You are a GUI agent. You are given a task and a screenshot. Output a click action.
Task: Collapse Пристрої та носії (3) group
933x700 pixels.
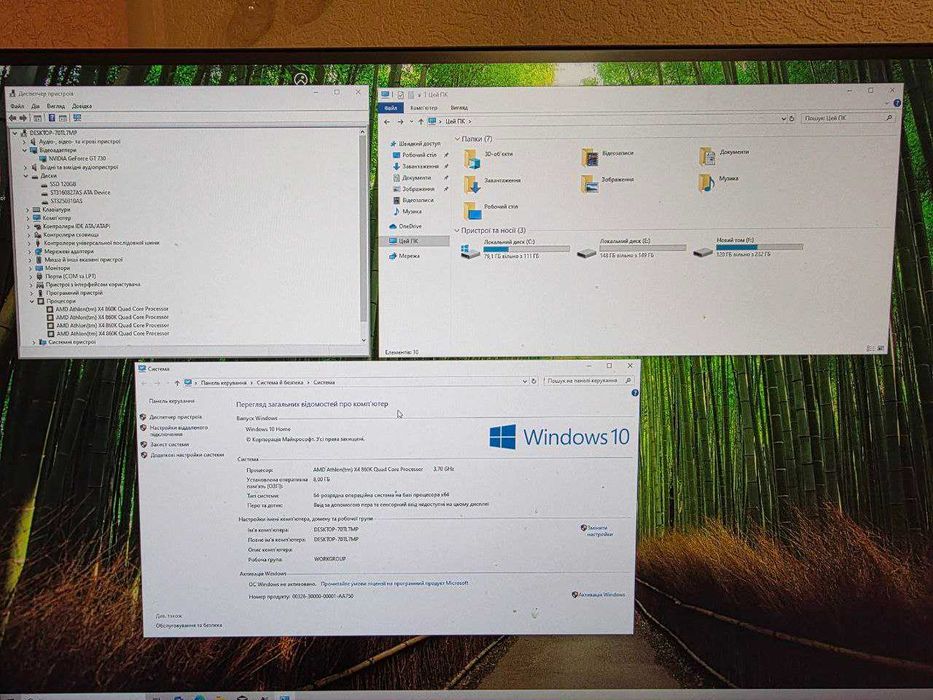(456, 230)
